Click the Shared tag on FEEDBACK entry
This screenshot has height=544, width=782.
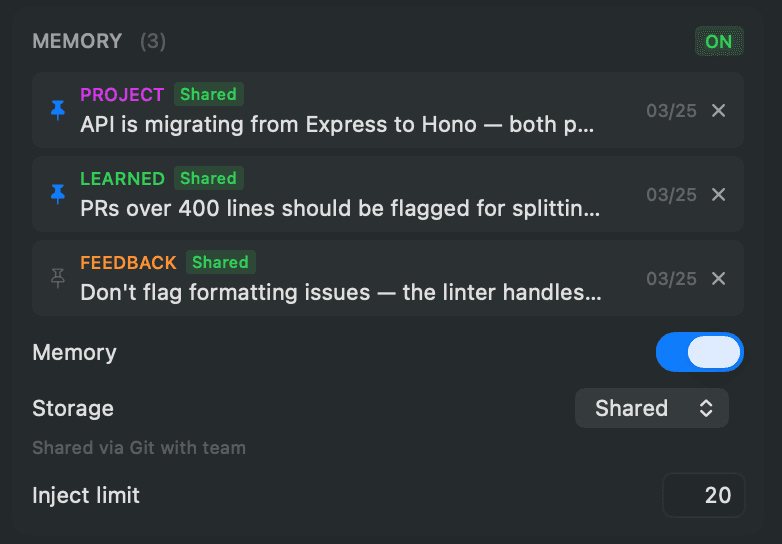click(x=220, y=263)
